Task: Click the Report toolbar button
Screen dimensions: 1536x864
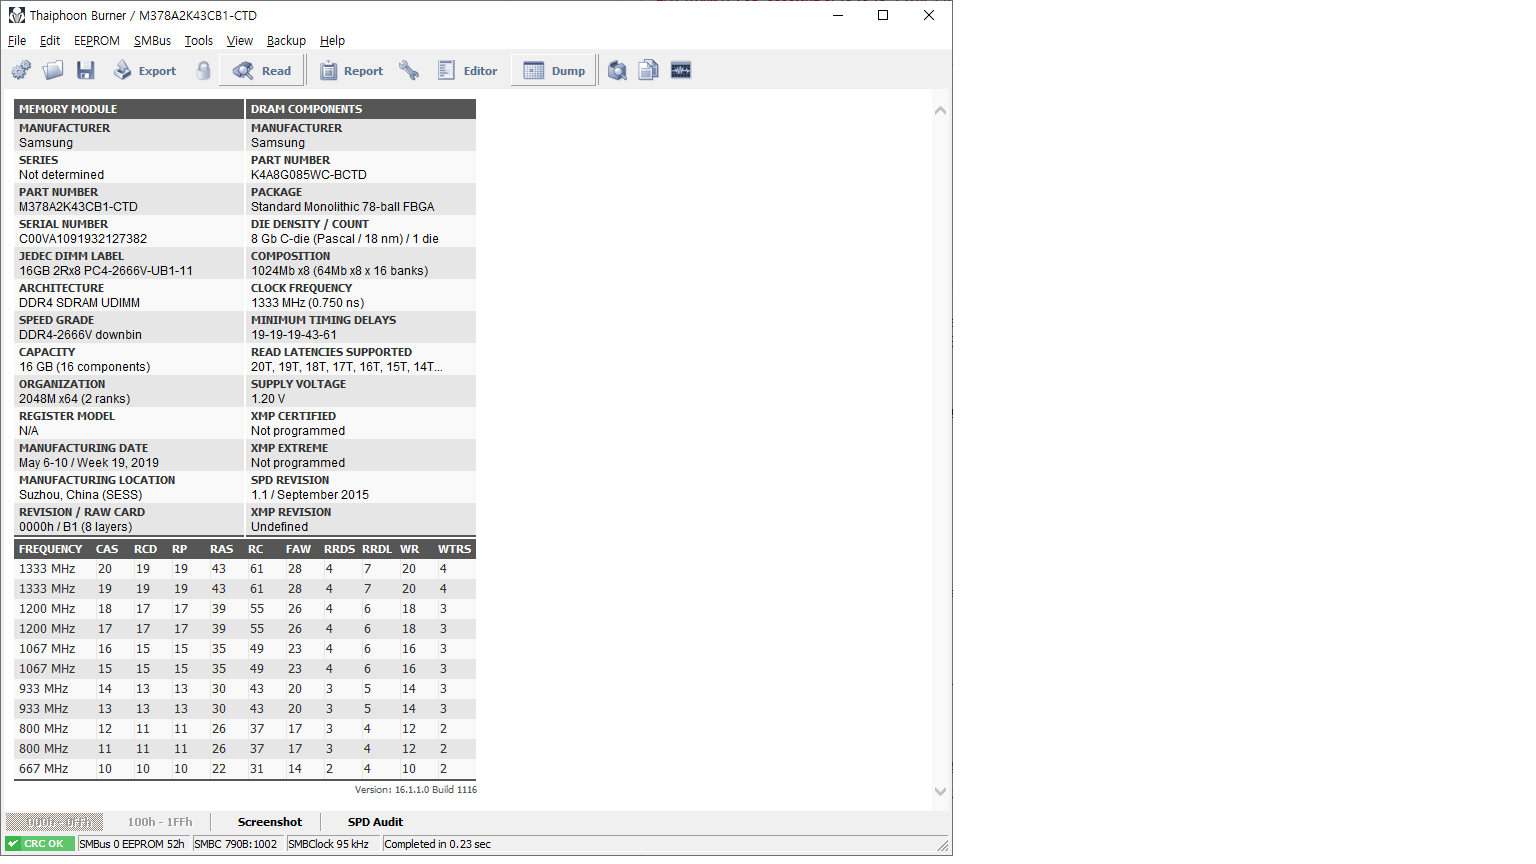Action: coord(351,70)
